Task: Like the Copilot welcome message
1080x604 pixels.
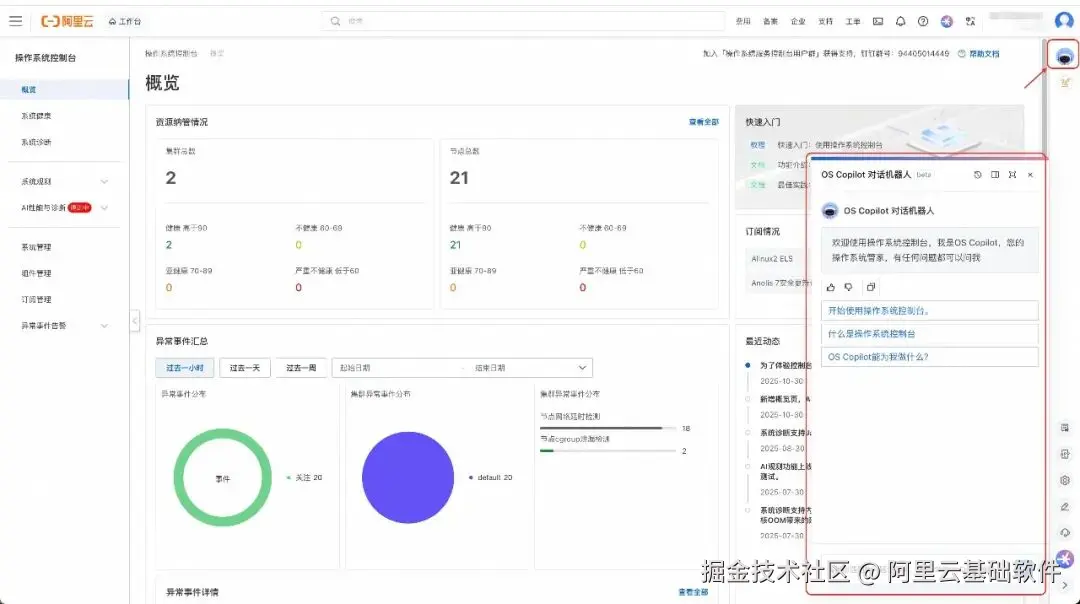Action: [x=831, y=287]
